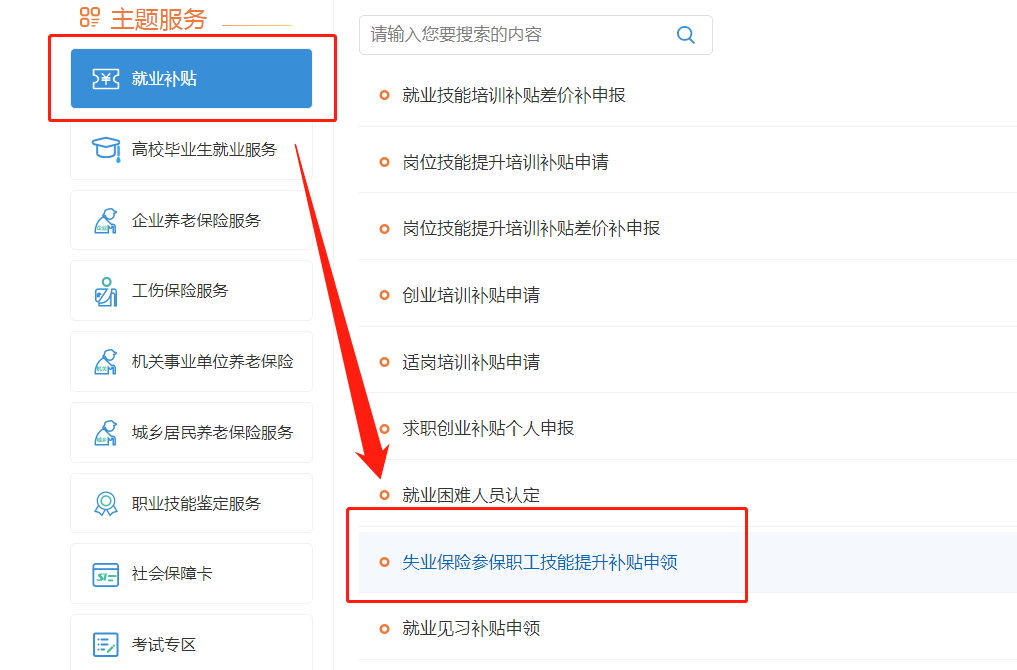This screenshot has width=1017, height=670.
Task: Open the 工伤保险服务 category
Action: (x=191, y=291)
